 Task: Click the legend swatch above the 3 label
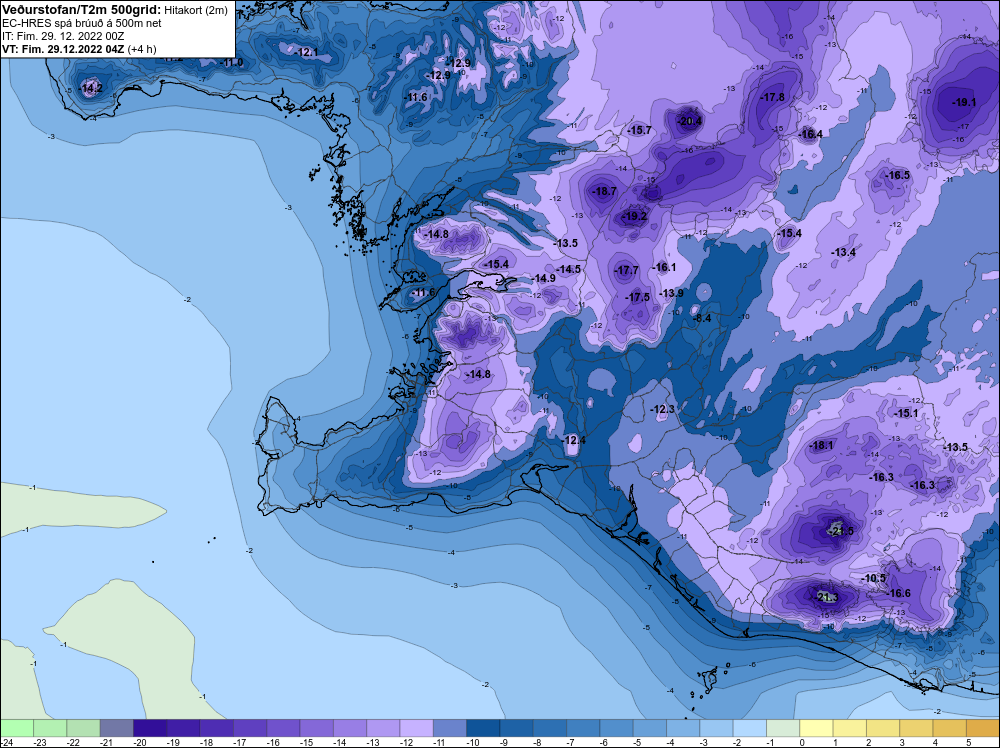coord(916,728)
